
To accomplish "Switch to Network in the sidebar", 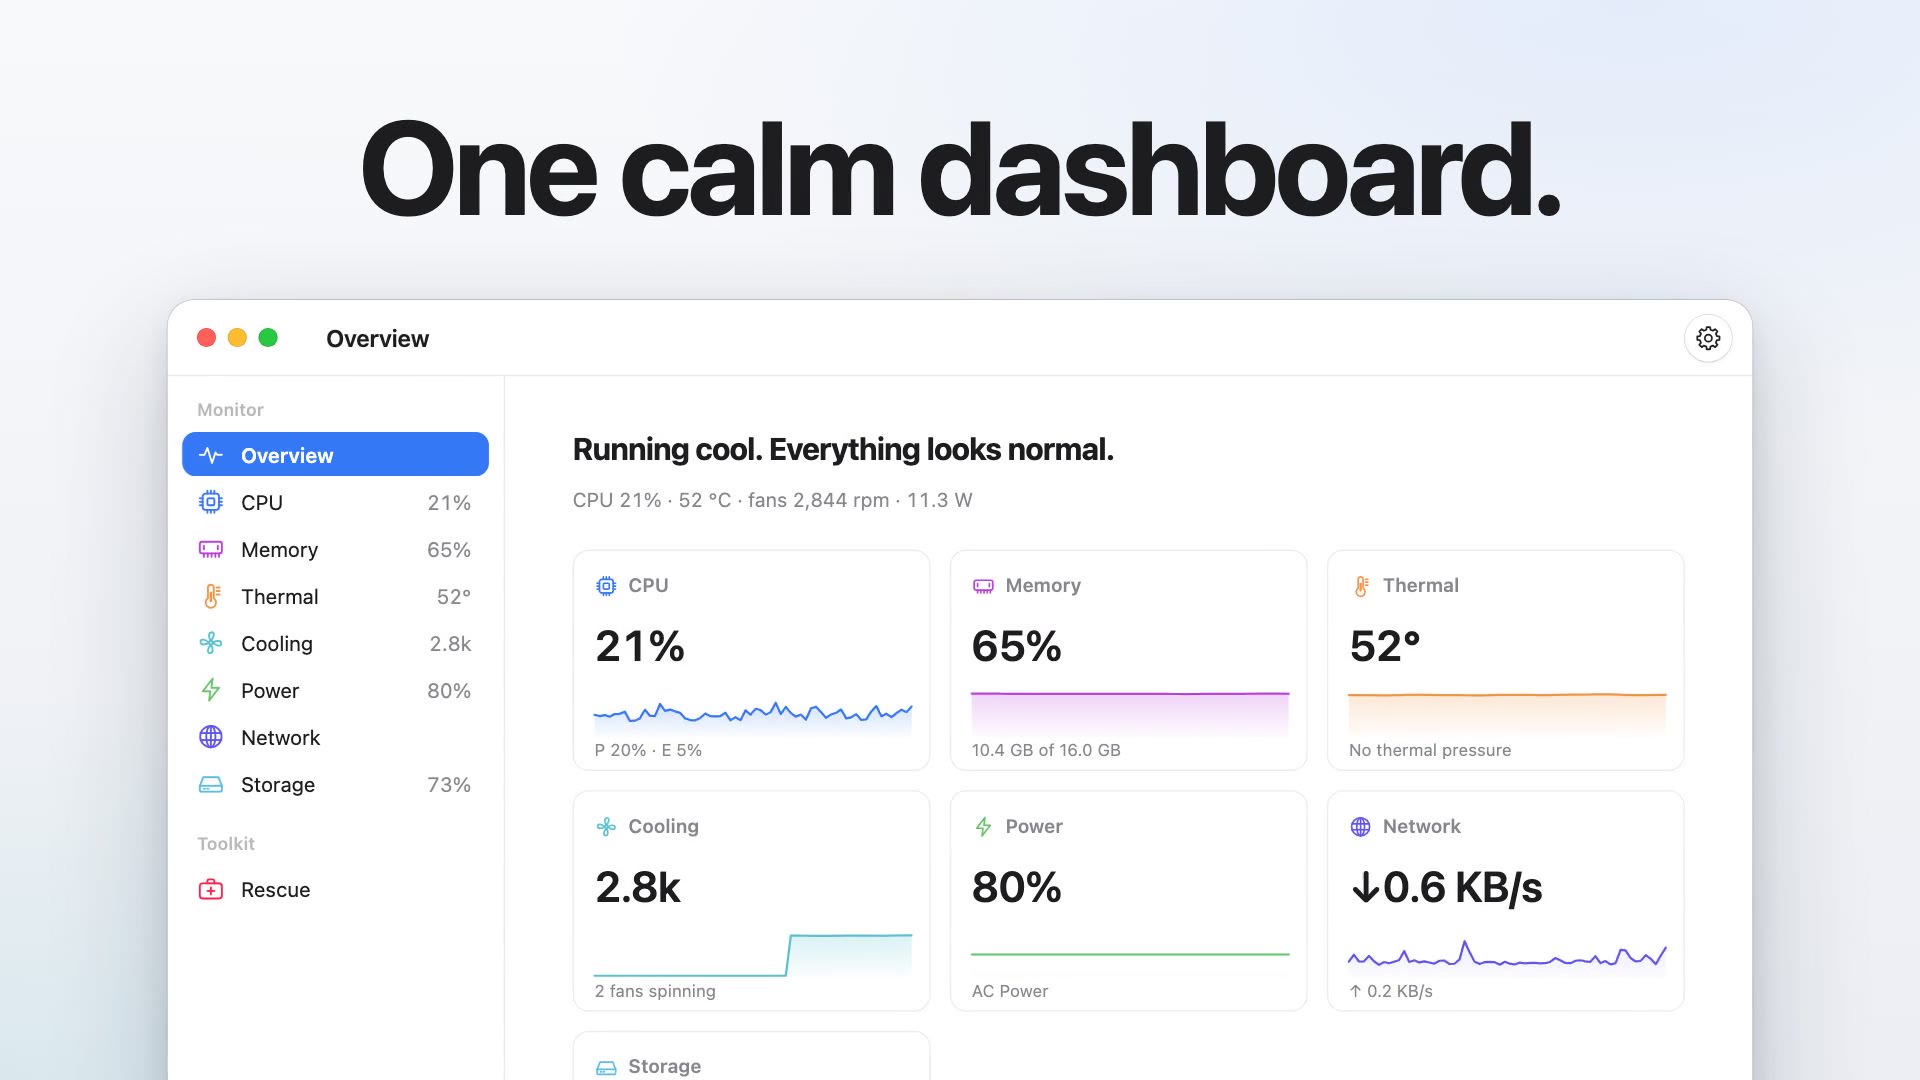I will click(x=335, y=737).
